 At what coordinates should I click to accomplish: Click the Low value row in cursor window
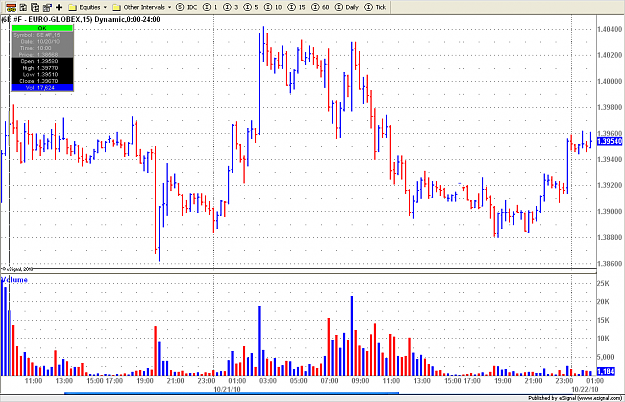pyautogui.click(x=42, y=74)
